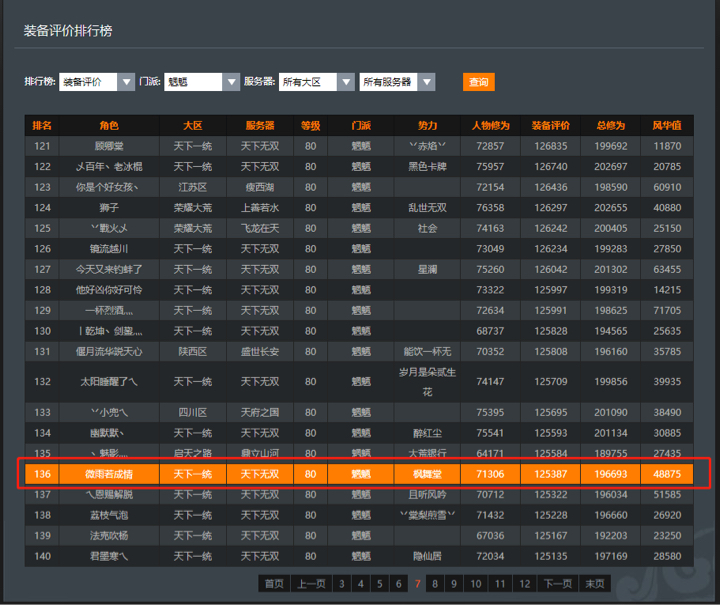Click the 排名 column header
The width and height of the screenshot is (720, 605).
click(42, 125)
